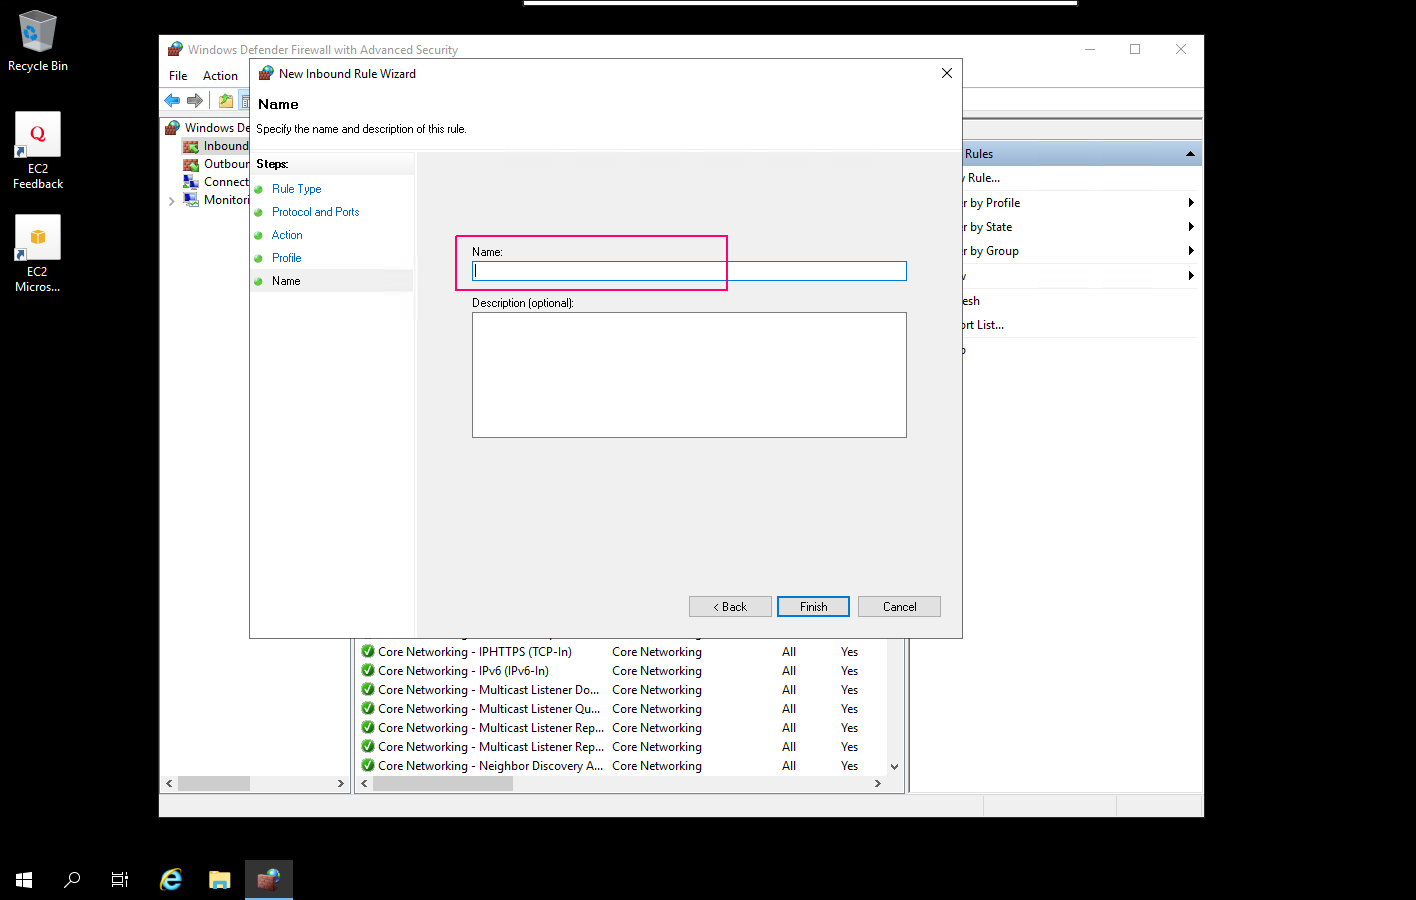Maximize the Windows Defender Firewall window

pyautogui.click(x=1135, y=49)
